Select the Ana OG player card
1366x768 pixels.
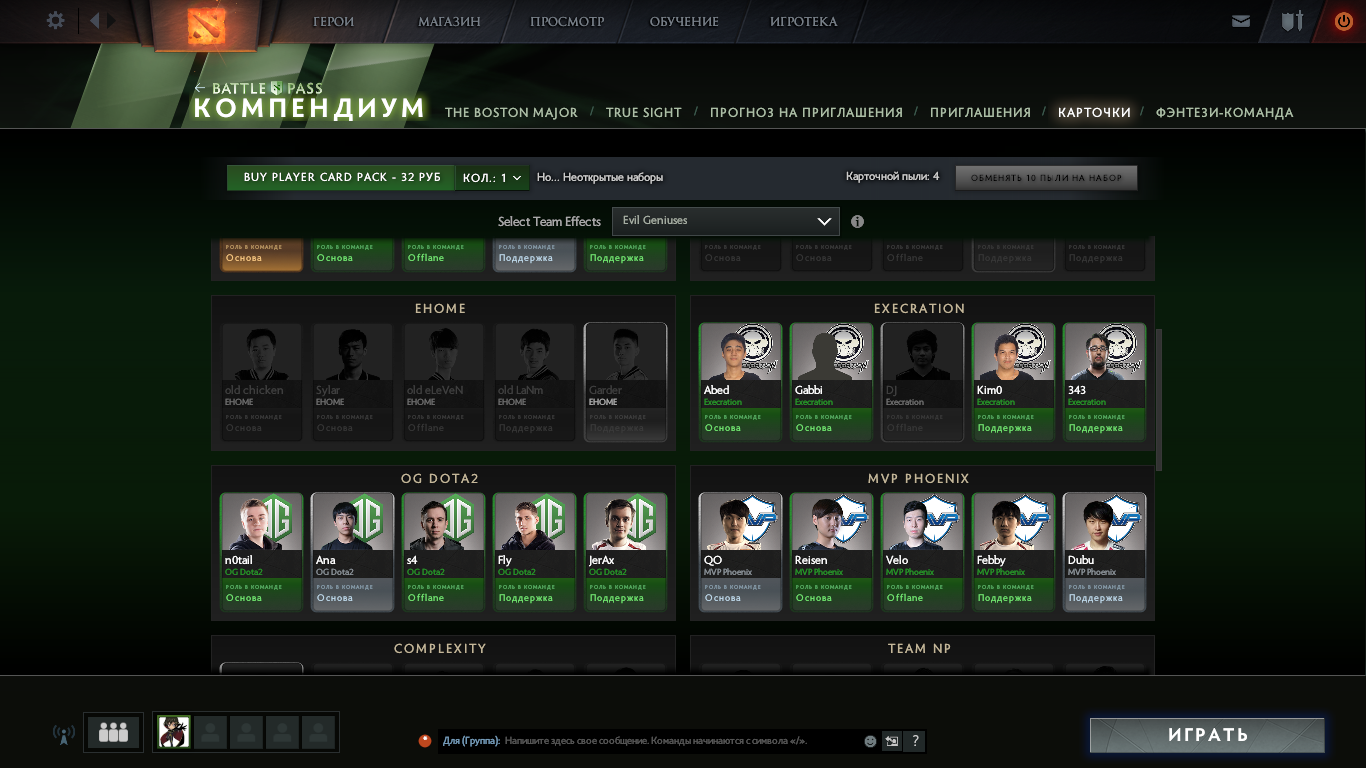coord(352,552)
